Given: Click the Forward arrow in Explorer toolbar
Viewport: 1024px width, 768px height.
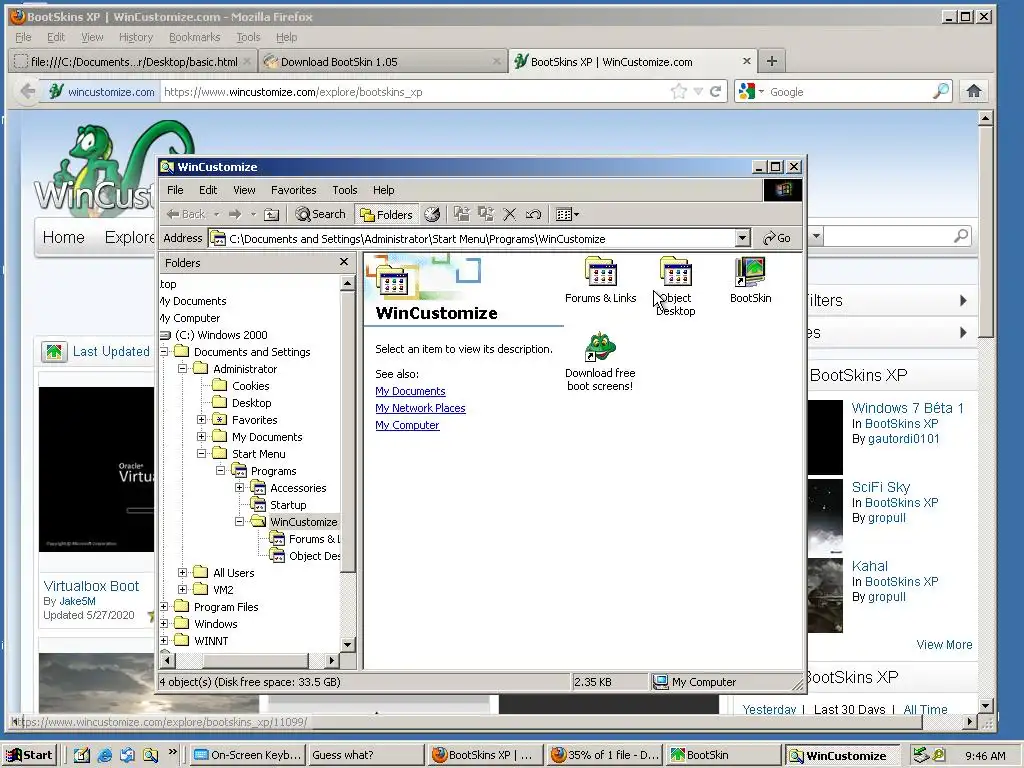Looking at the screenshot, I should click(236, 214).
